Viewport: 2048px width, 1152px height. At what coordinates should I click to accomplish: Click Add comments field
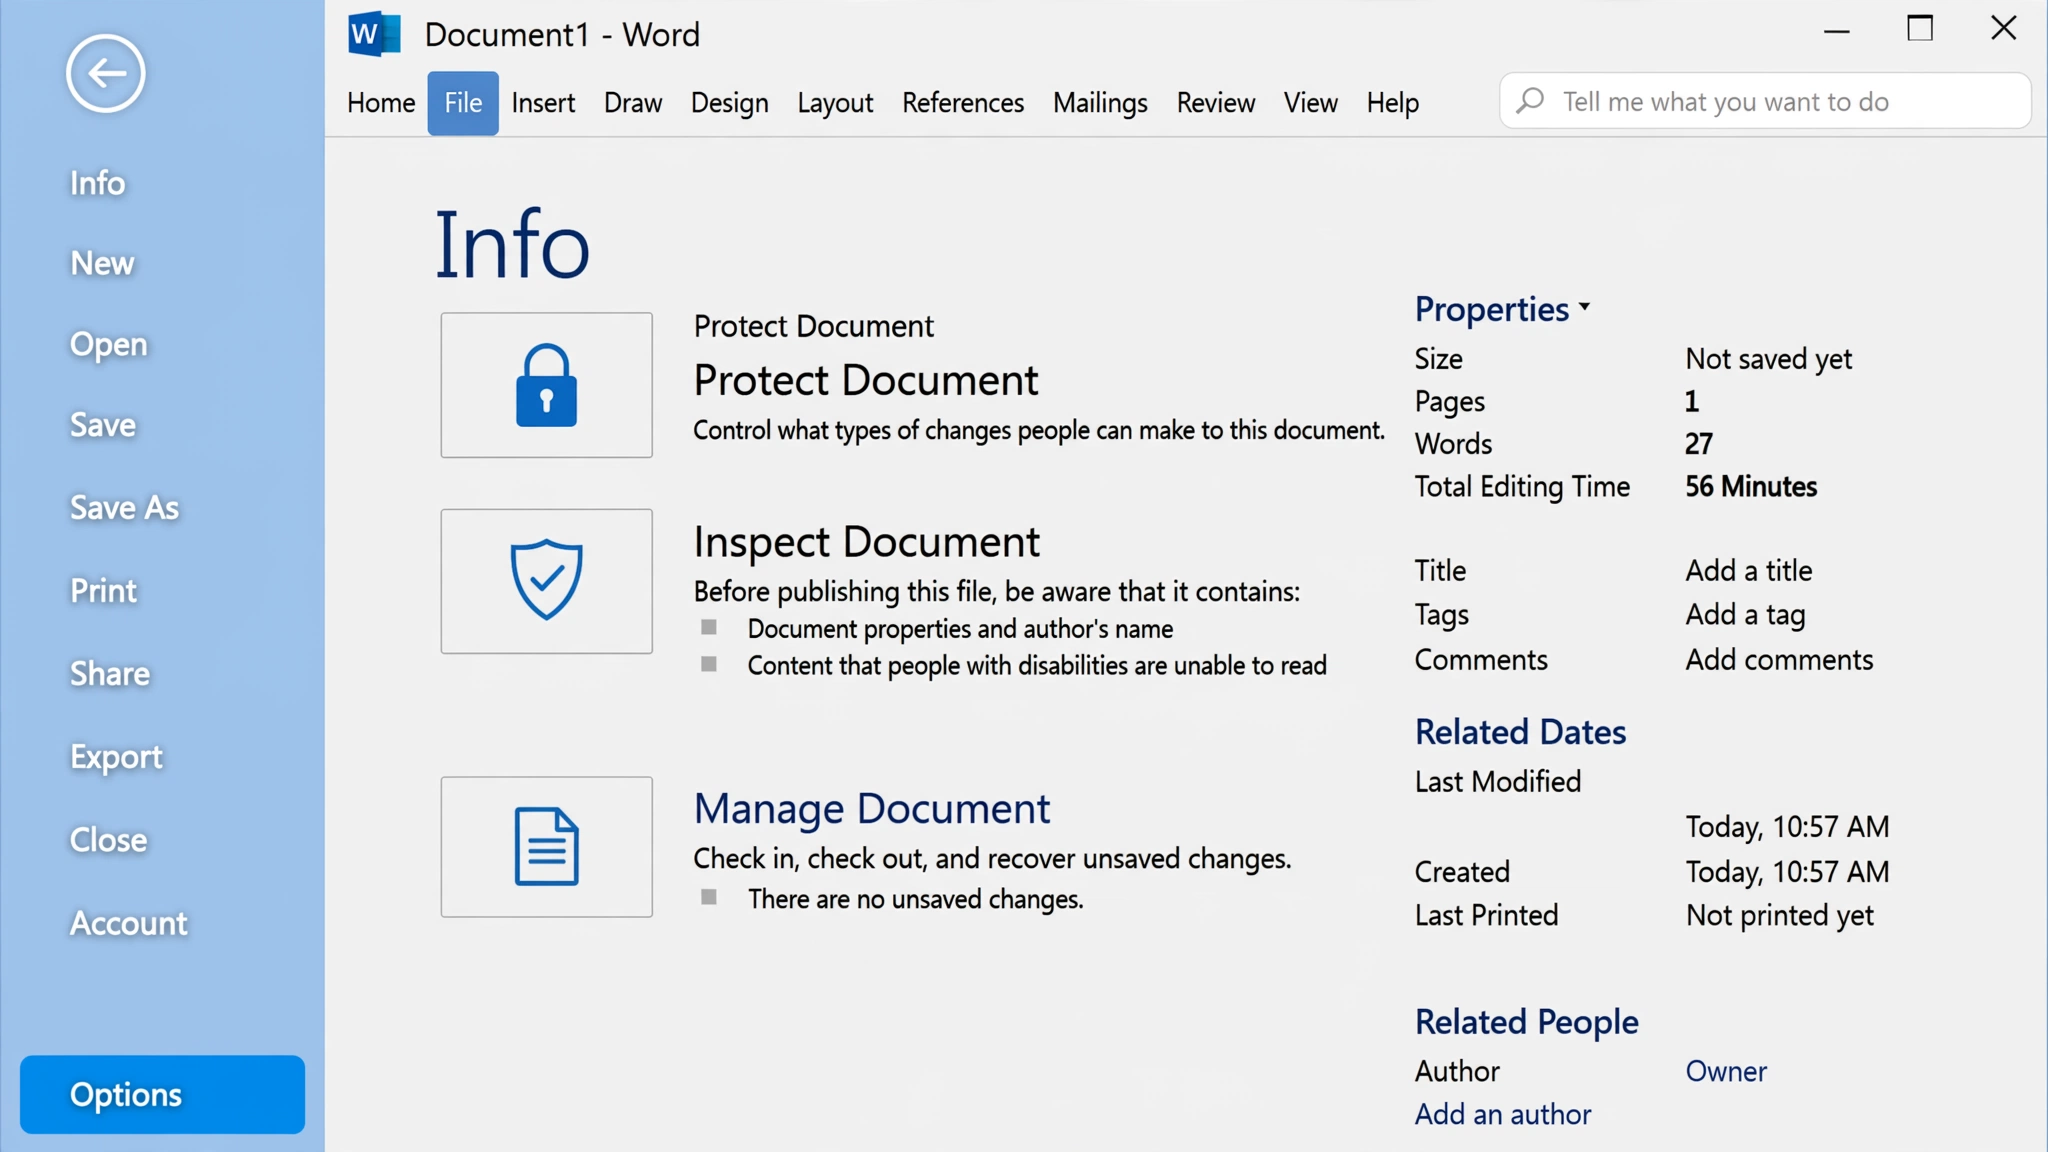pos(1779,660)
